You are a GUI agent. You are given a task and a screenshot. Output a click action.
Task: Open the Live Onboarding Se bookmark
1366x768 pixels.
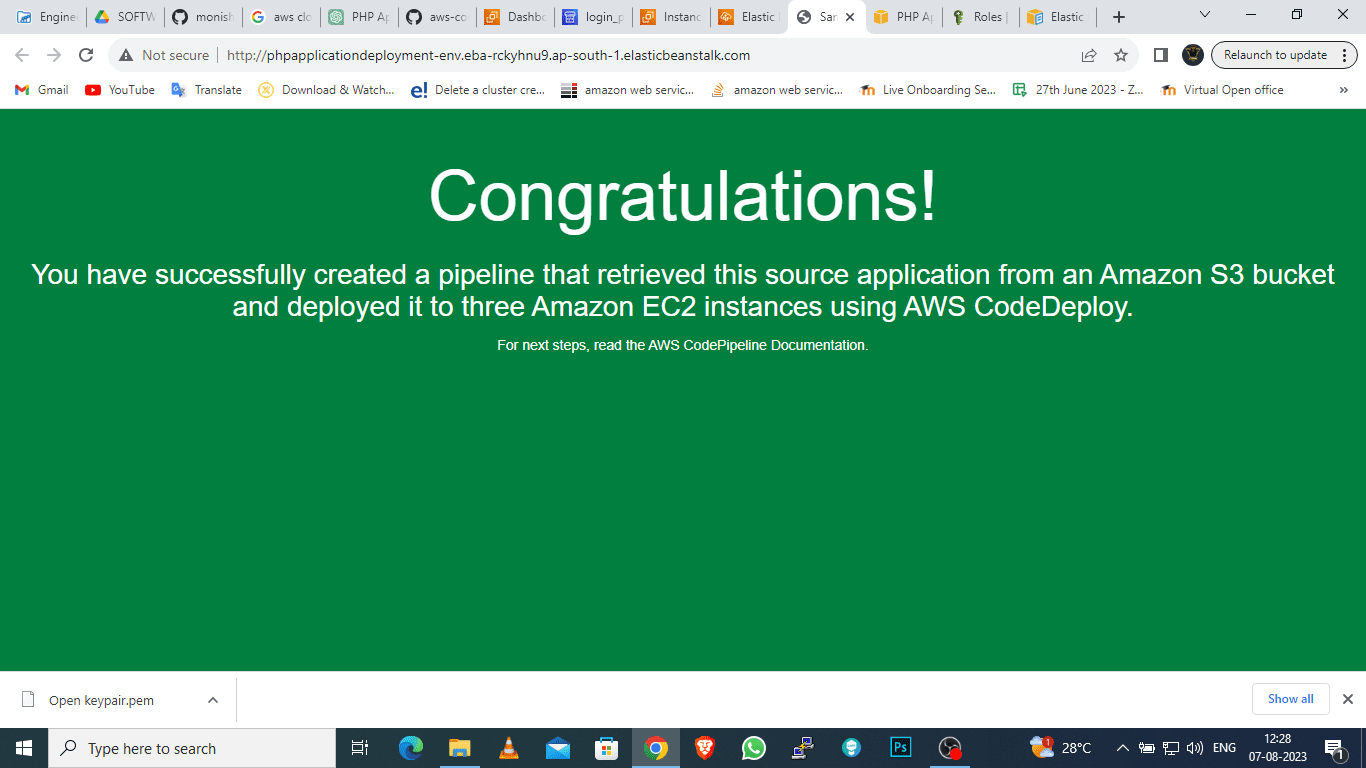(929, 90)
